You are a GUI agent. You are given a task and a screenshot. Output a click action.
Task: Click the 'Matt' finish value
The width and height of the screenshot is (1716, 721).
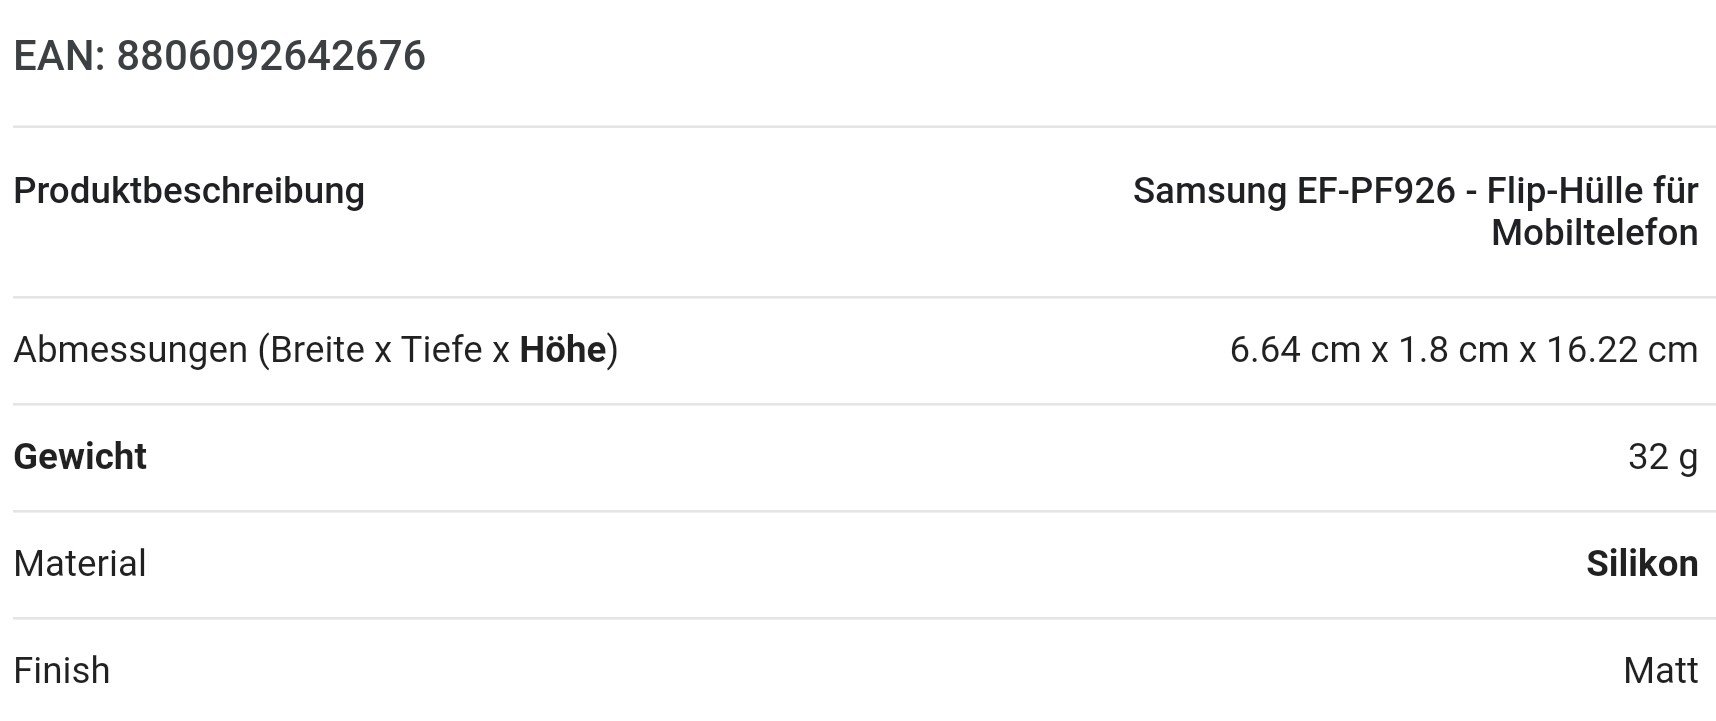click(x=1661, y=671)
